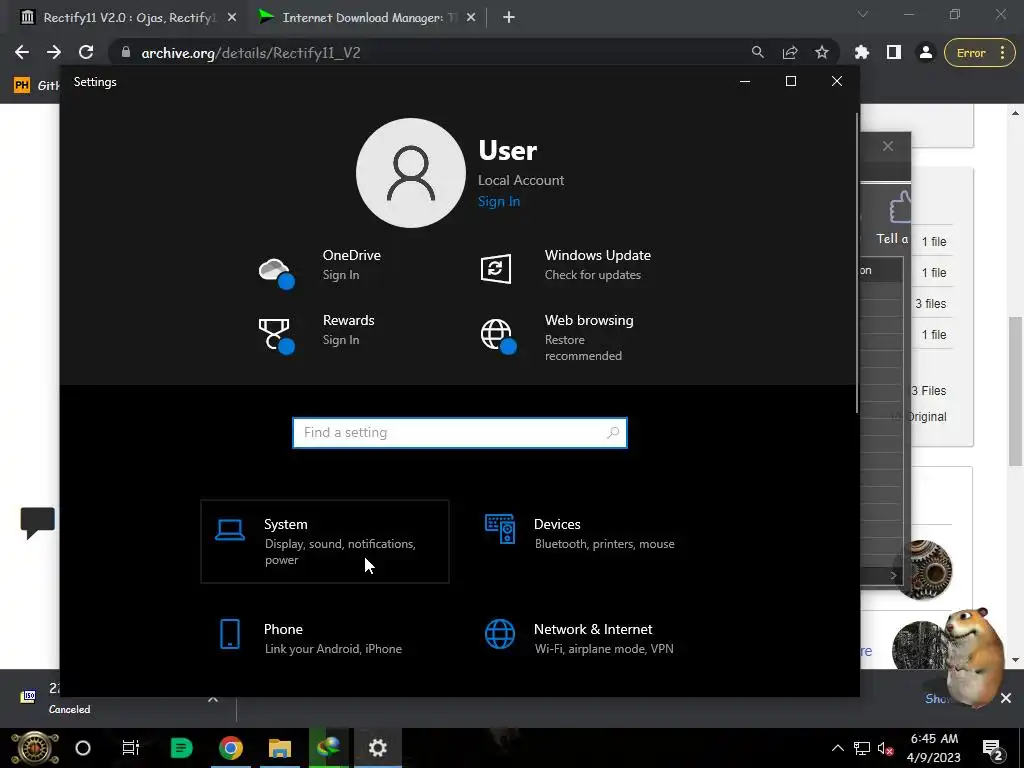The width and height of the screenshot is (1024, 768).
Task: Close the grey popup behind Settings
Action: 888,146
